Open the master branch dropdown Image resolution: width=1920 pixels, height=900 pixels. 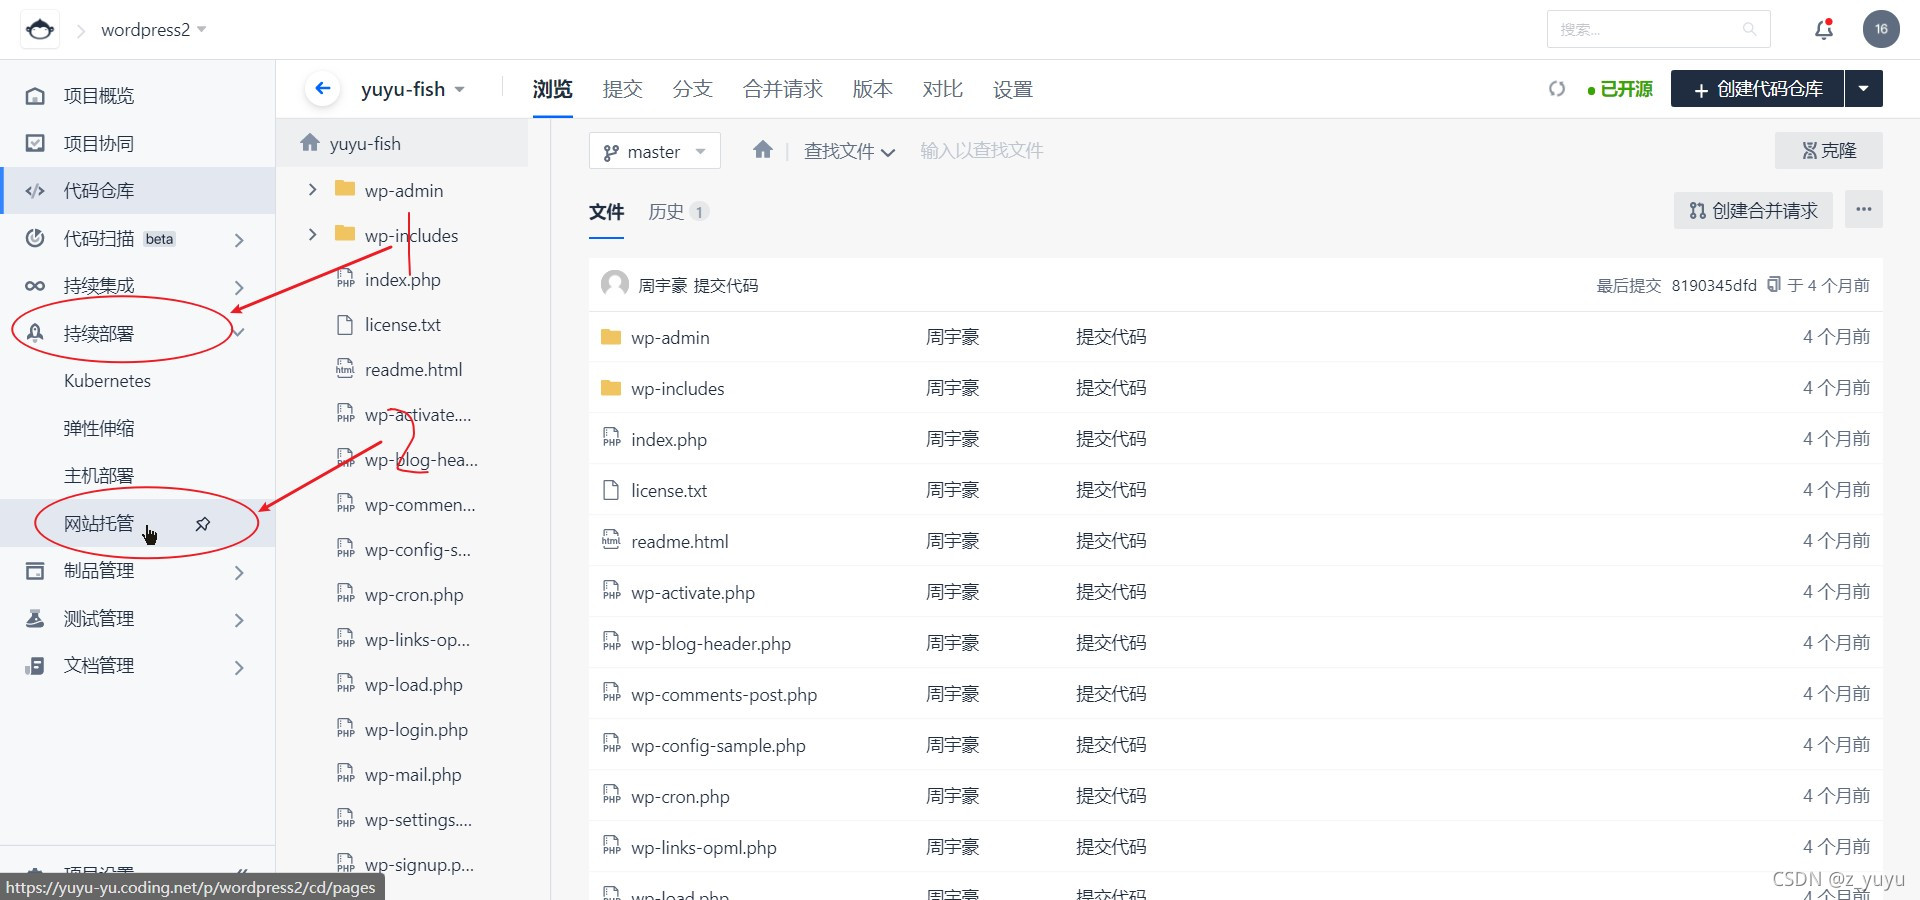pos(654,151)
